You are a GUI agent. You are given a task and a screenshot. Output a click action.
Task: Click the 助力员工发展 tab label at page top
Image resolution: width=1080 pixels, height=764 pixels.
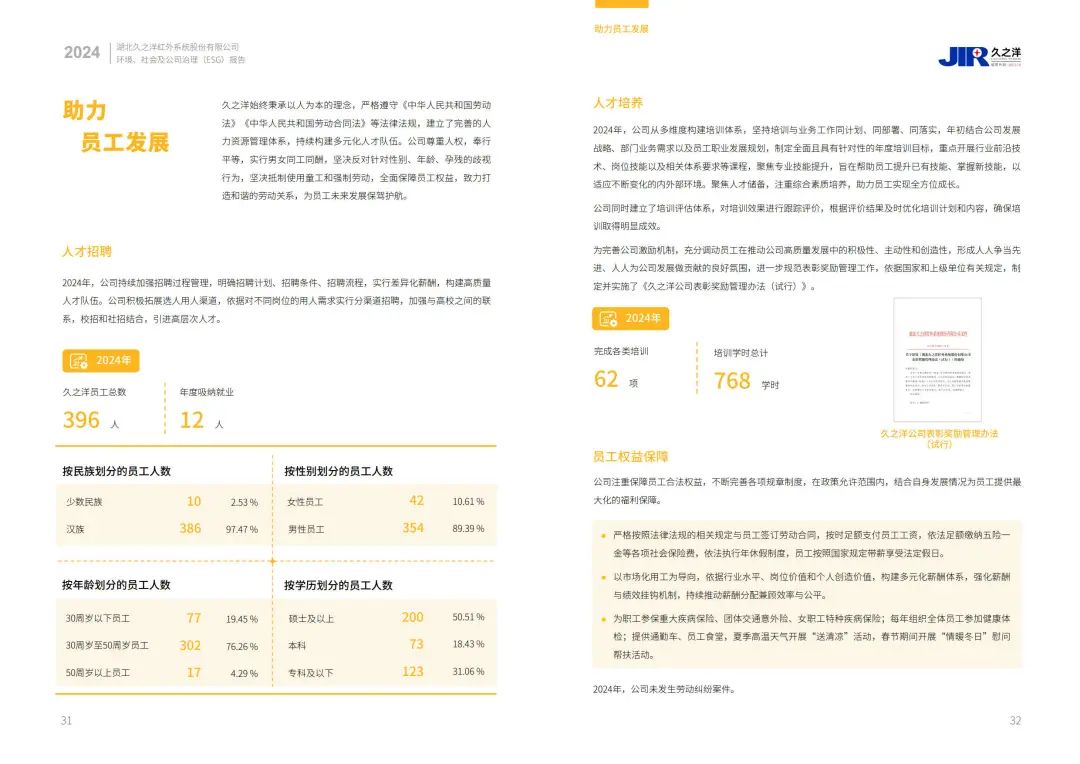click(x=621, y=29)
